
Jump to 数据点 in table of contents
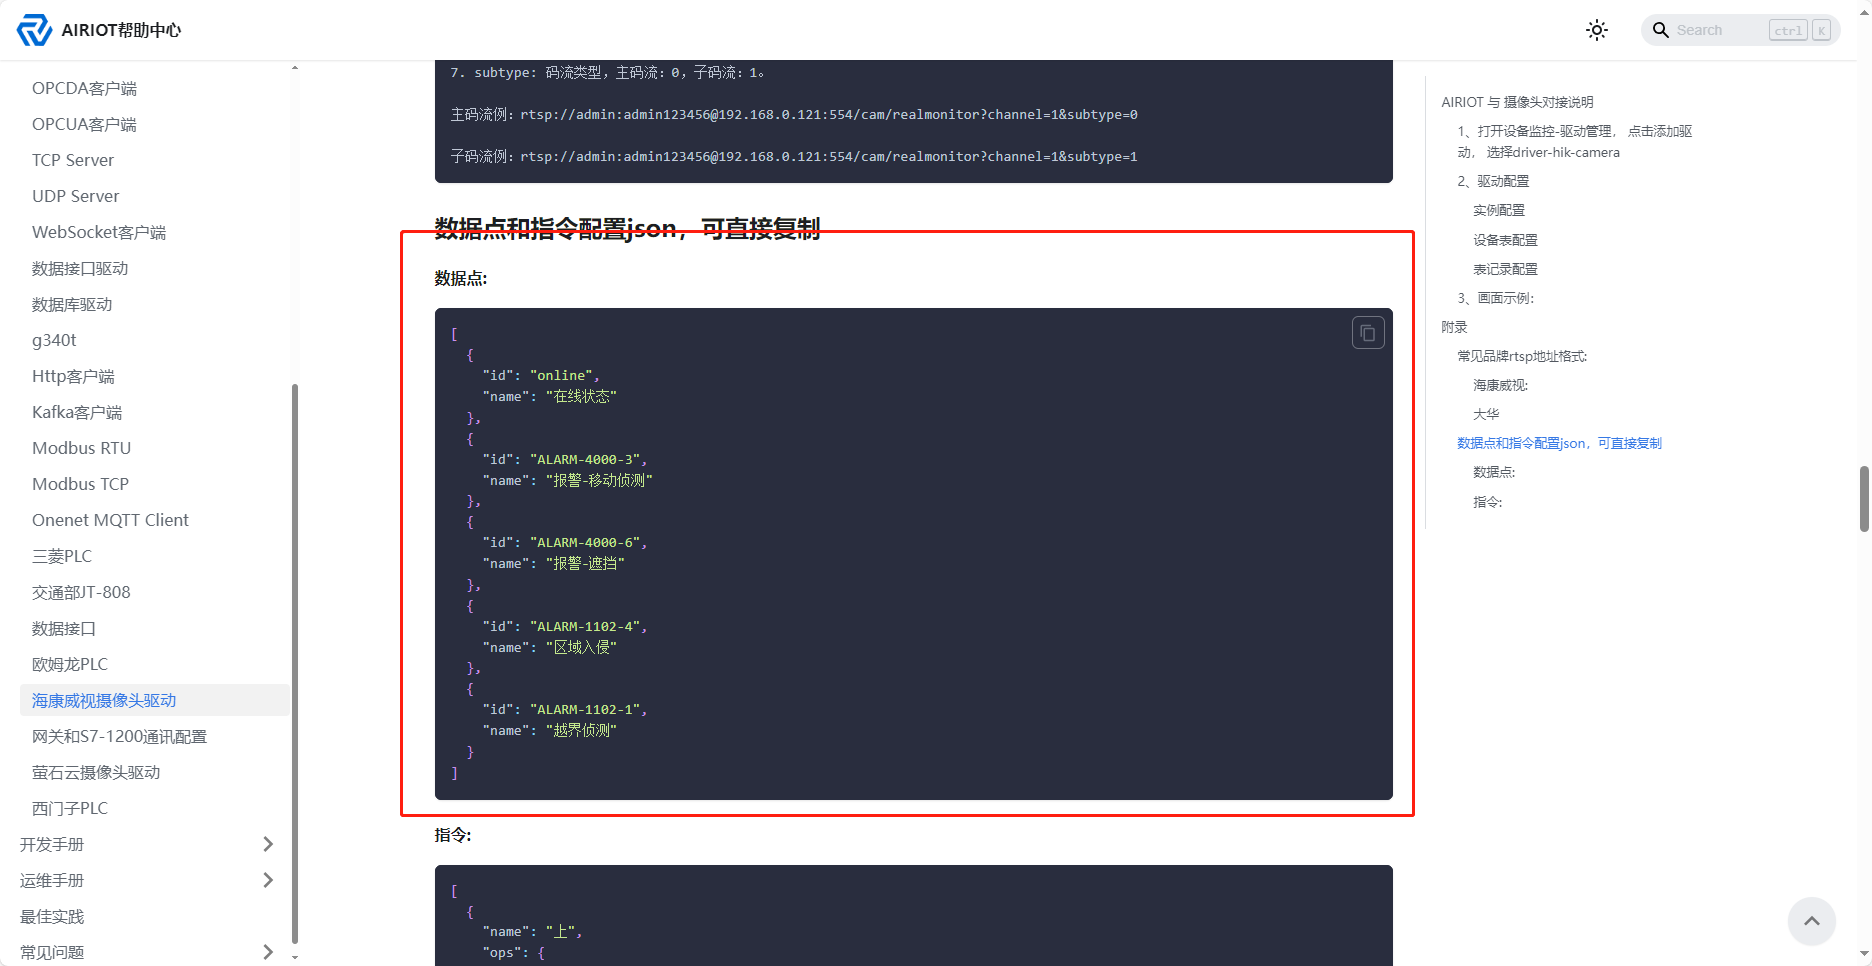(x=1494, y=472)
